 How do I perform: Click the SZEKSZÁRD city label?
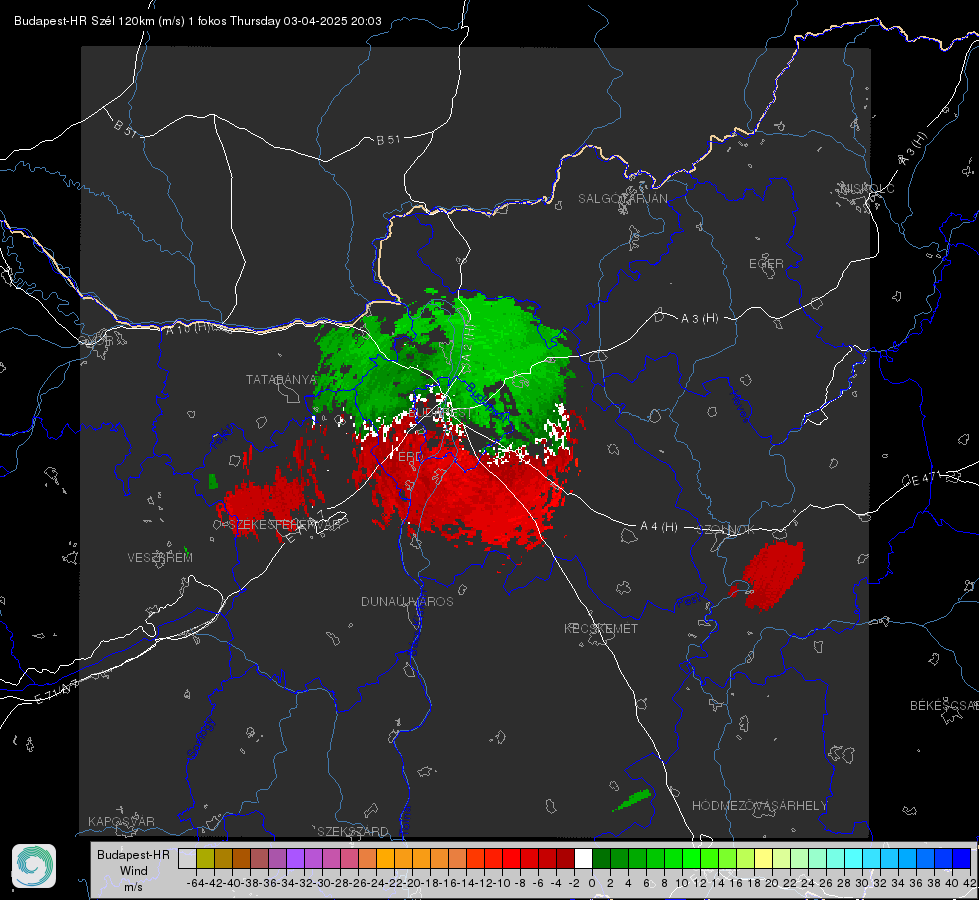tap(353, 831)
